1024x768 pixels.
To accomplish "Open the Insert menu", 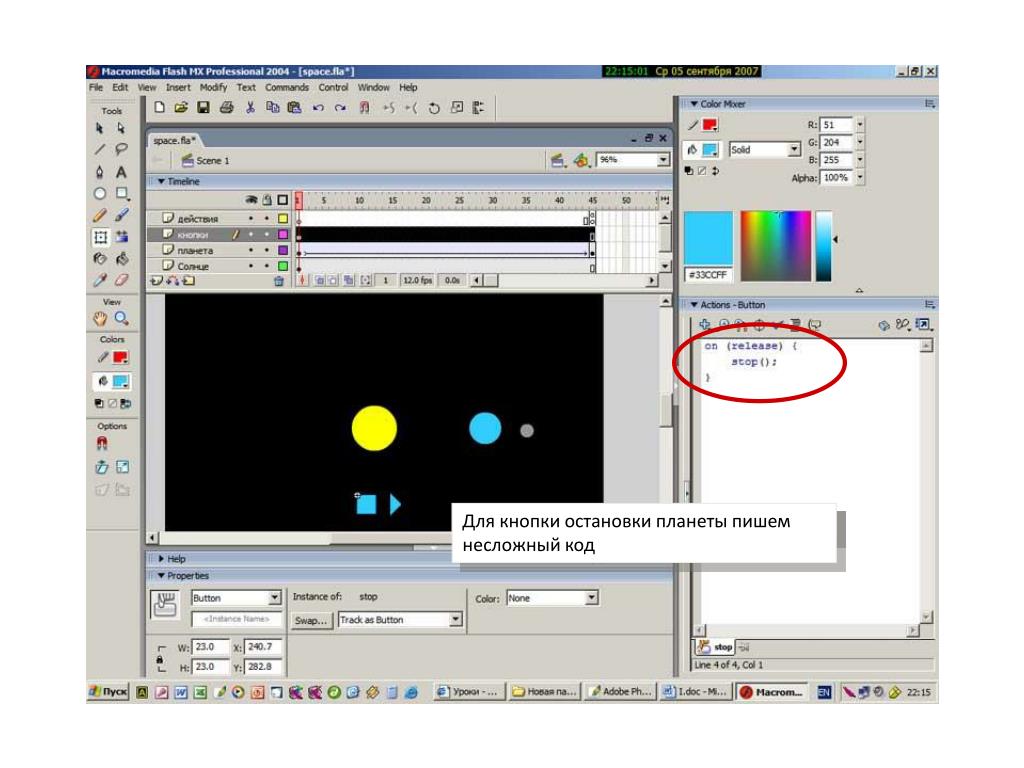I will click(x=178, y=87).
